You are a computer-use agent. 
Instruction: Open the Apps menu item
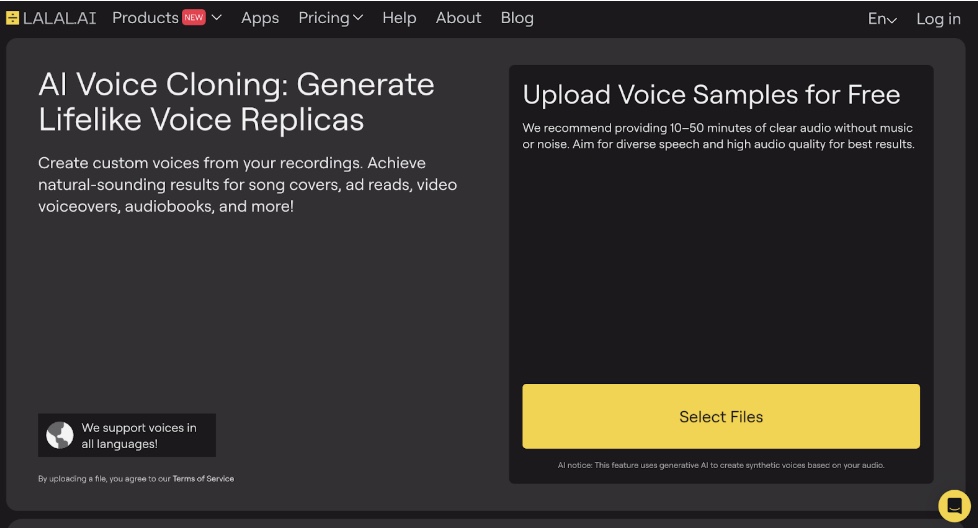click(260, 18)
